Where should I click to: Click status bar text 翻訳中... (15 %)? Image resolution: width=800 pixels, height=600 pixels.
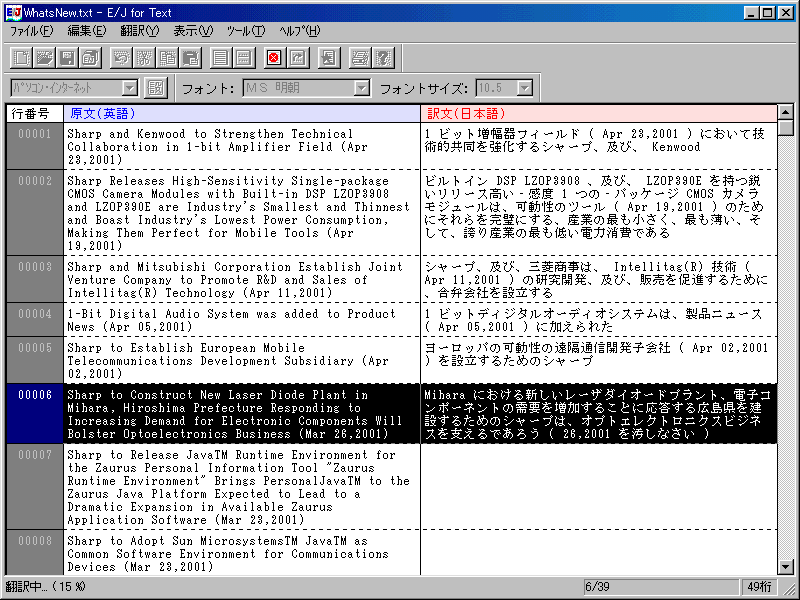coord(46,587)
